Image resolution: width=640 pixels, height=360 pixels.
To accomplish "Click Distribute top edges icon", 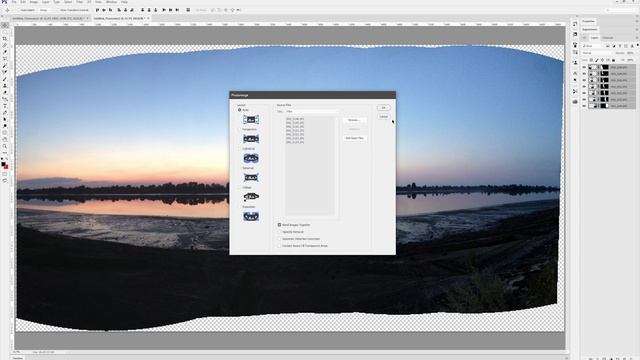I will (142, 10).
